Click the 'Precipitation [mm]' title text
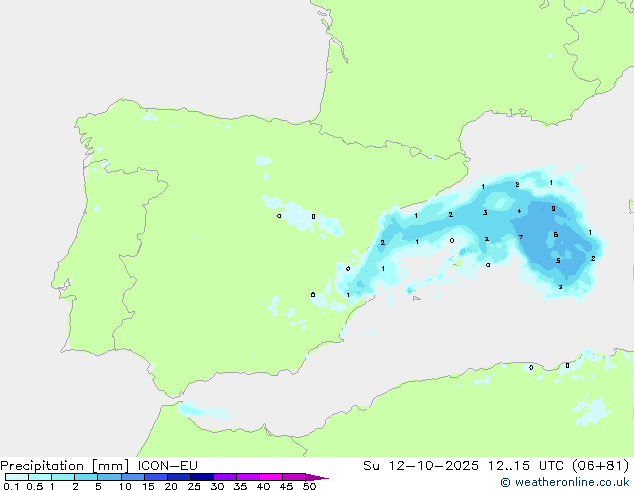This screenshot has height=490, width=634. coord(64,466)
